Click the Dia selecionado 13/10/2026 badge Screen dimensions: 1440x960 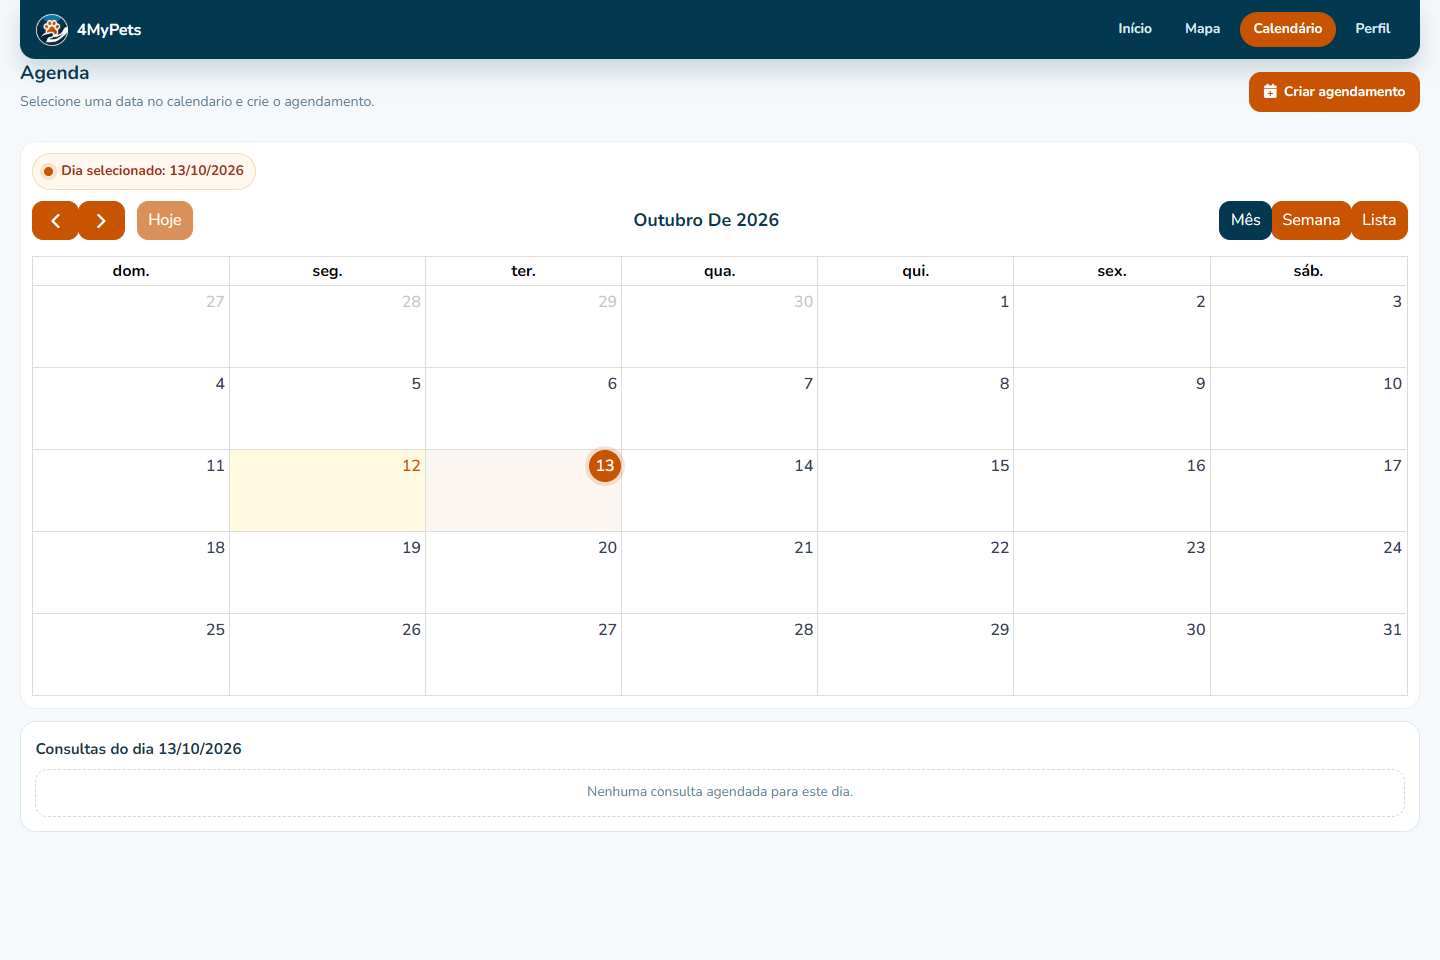pos(144,171)
